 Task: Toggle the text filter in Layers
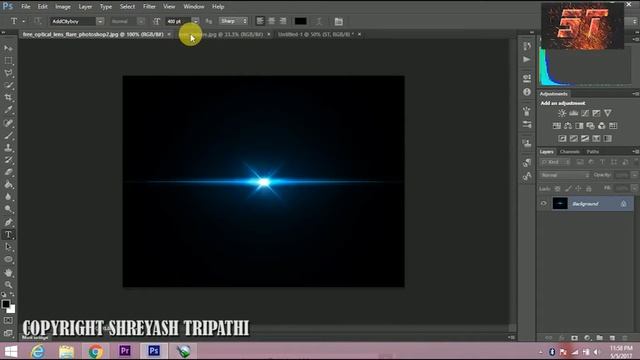[602, 162]
